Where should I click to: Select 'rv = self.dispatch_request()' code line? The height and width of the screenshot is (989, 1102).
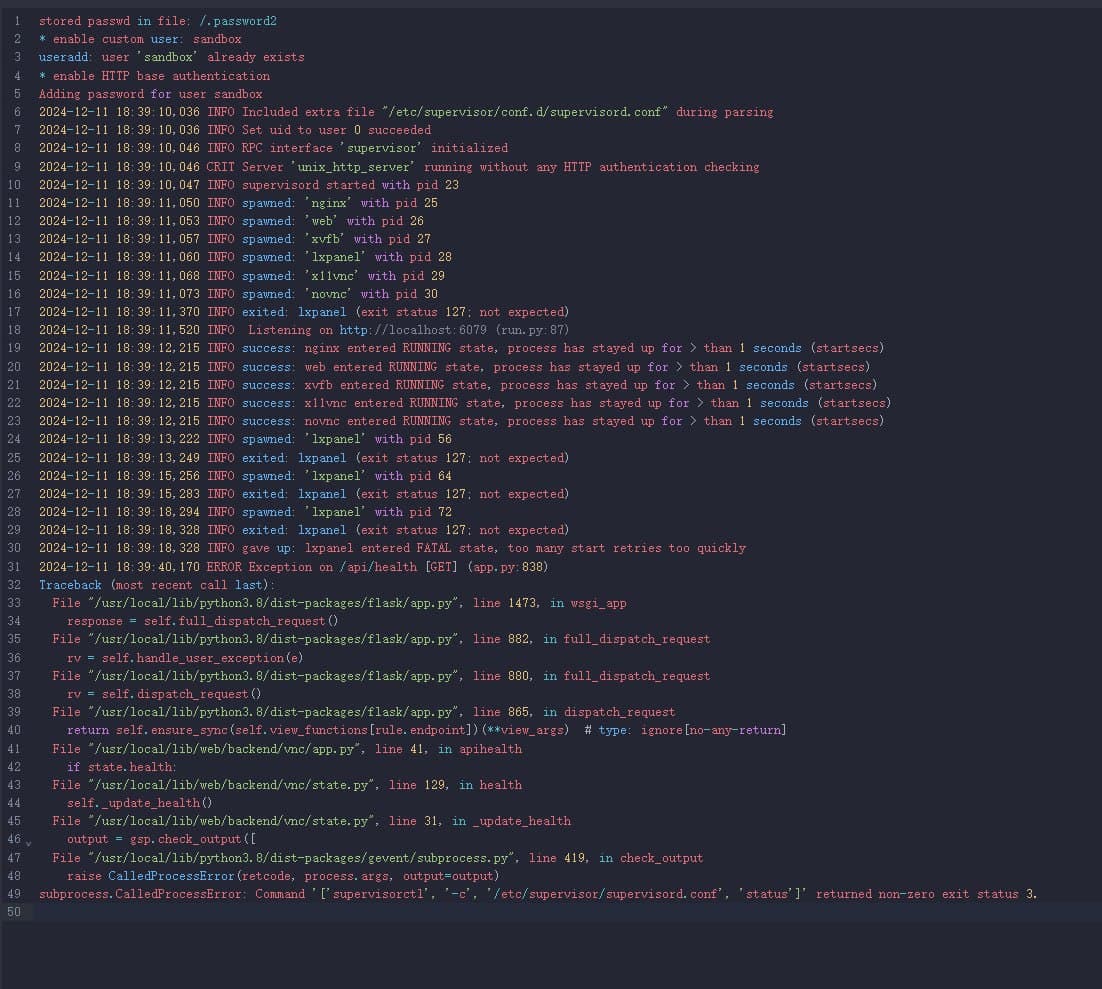[x=164, y=694]
